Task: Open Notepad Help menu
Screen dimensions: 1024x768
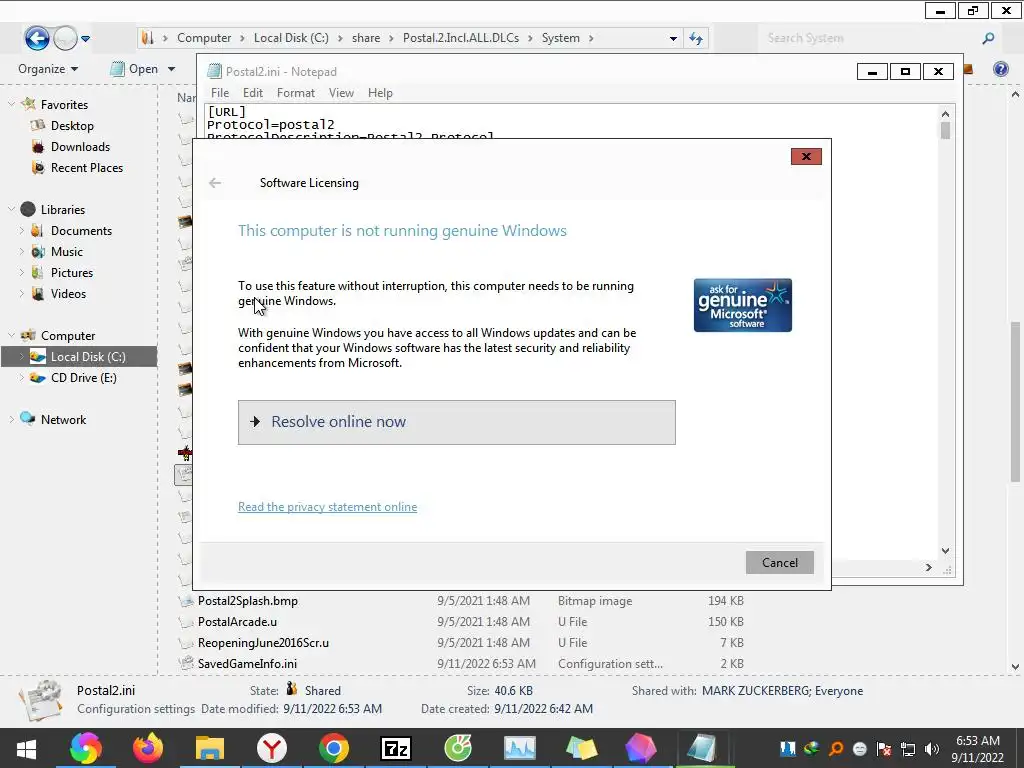Action: click(x=380, y=93)
